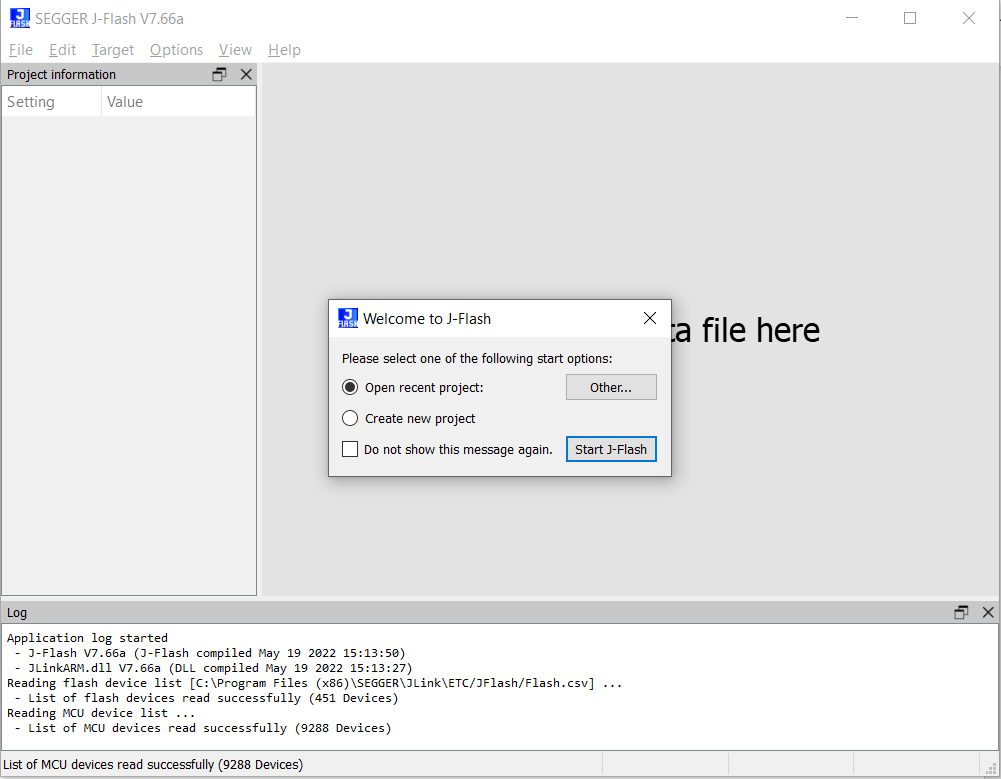
Task: Click the Other... button
Action: click(611, 387)
